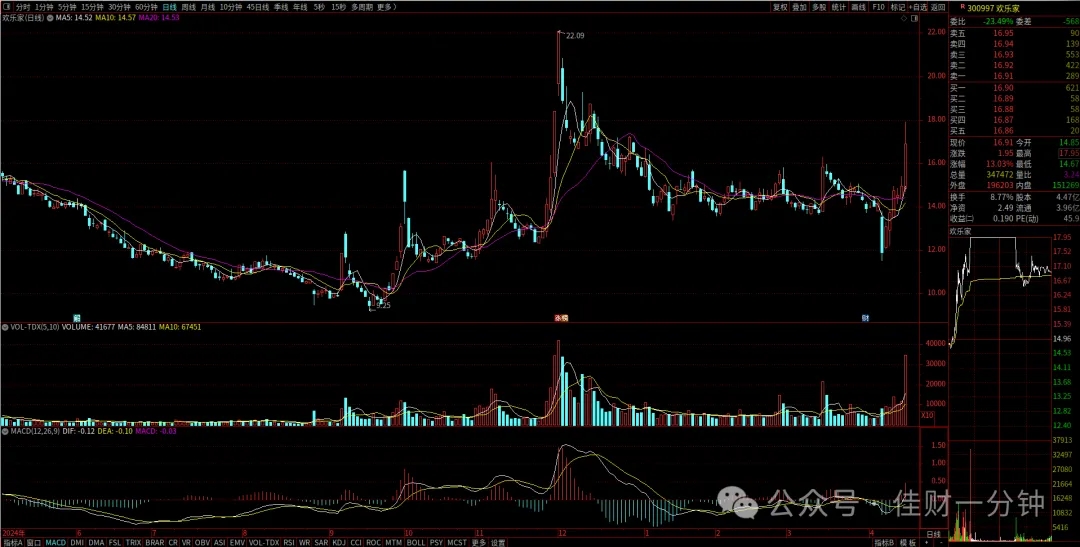Click the 日线 label at bottom-right
1080x547 pixels.
tap(933, 535)
